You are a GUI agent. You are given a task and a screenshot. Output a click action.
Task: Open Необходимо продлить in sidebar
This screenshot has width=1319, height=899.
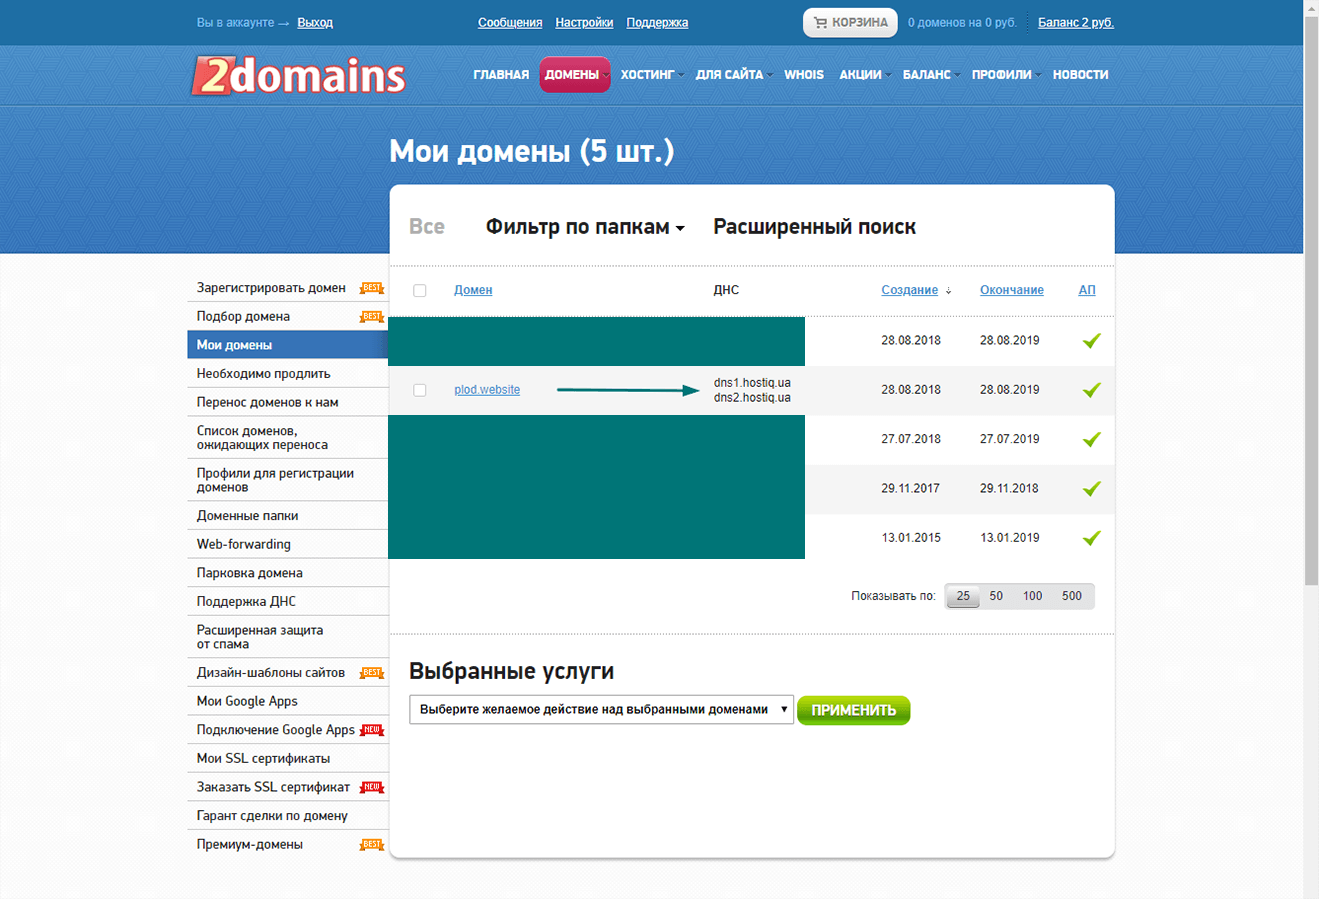[x=263, y=374]
